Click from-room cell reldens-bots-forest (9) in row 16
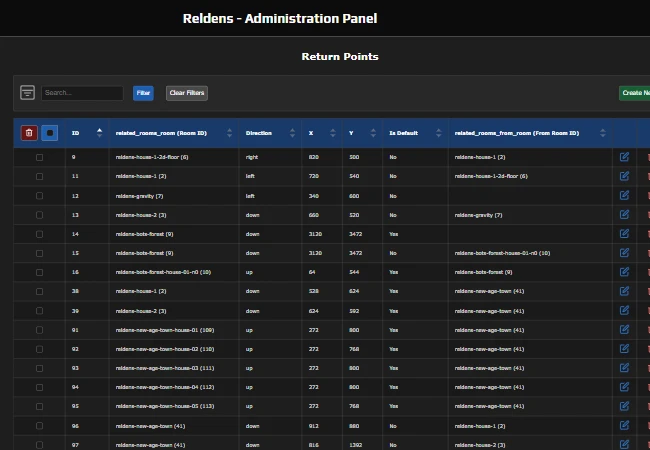Screen dimensions: 650x450 (483, 272)
